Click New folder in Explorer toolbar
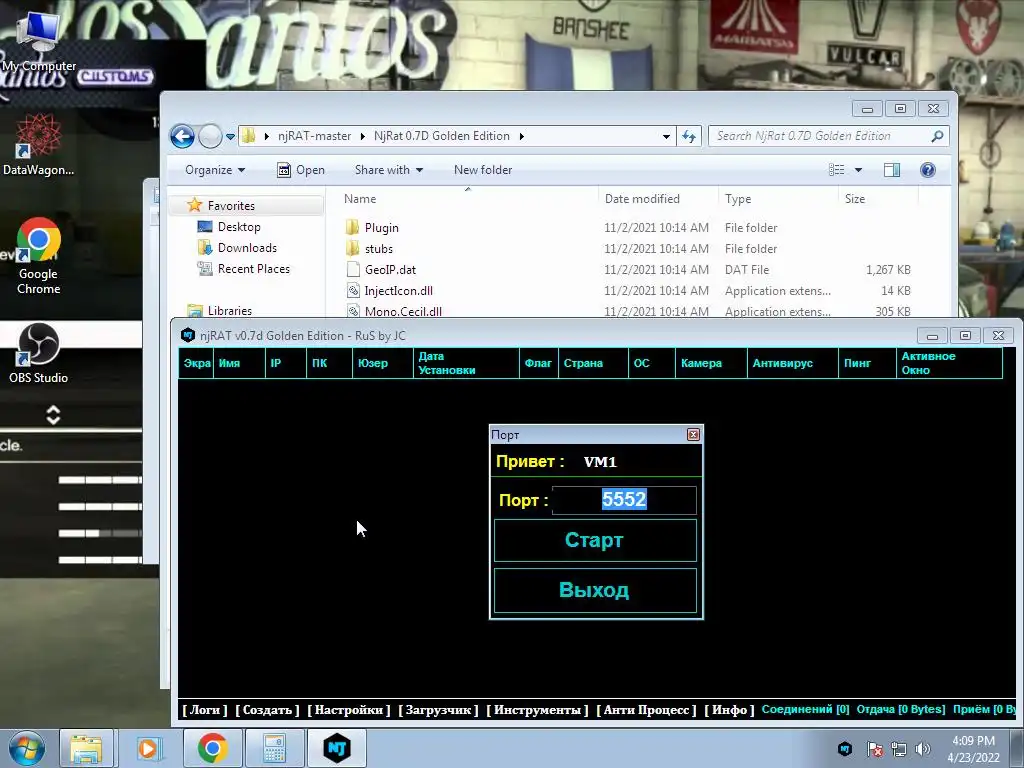 (x=483, y=170)
